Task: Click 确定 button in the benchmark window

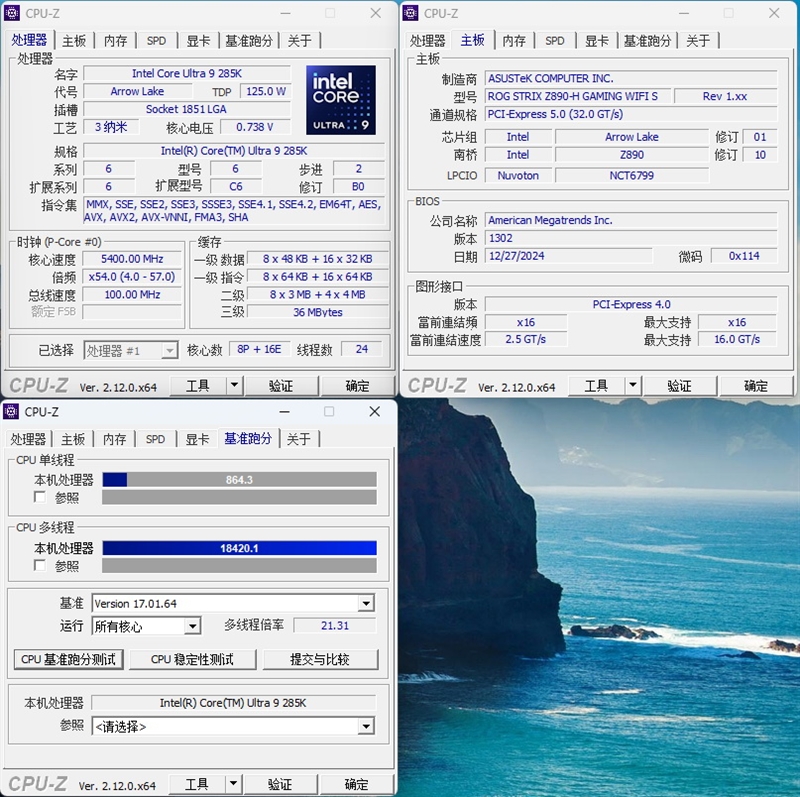Action: (356, 784)
